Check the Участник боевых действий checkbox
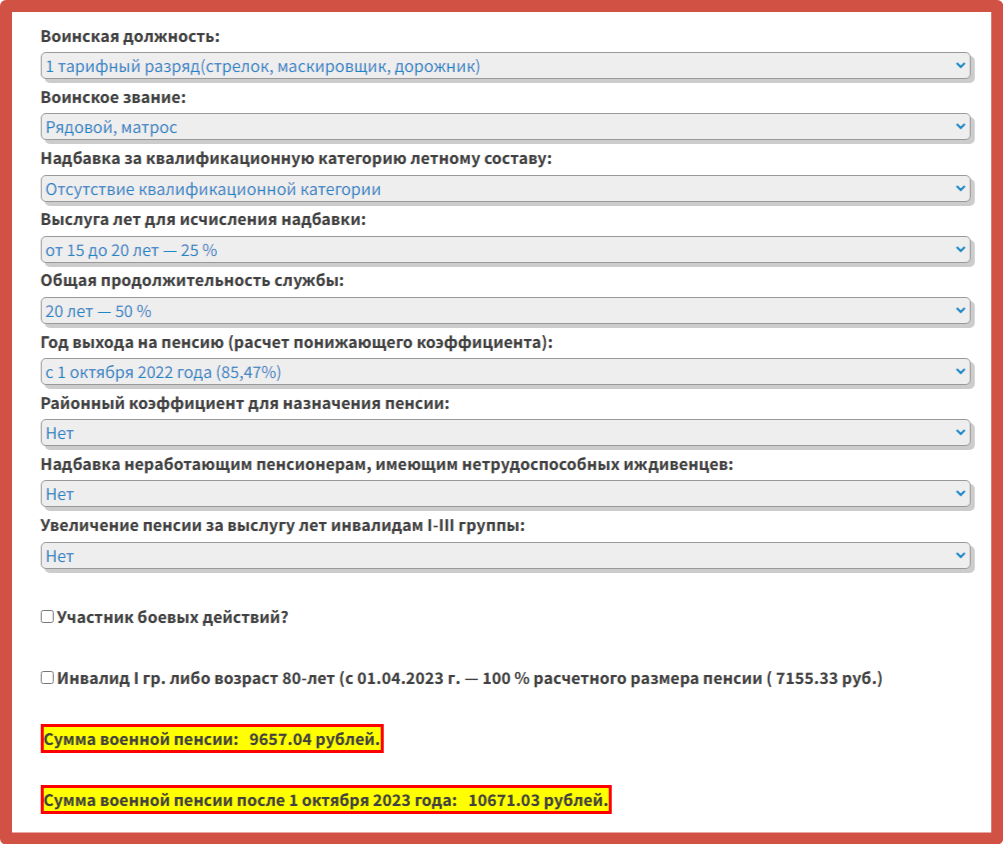Viewport: 1003px width, 844px height. coord(47,616)
